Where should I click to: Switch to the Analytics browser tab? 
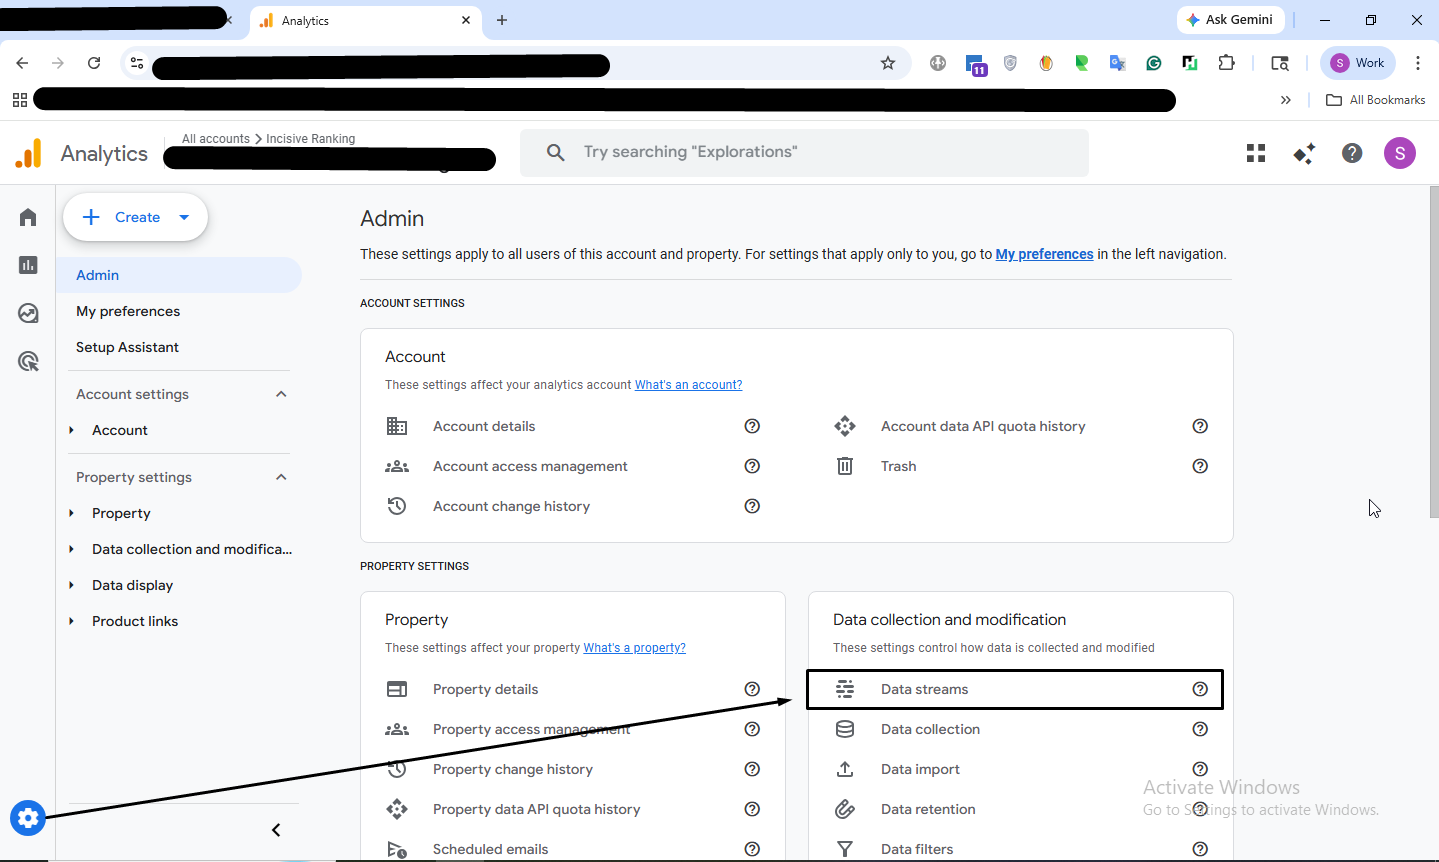(365, 20)
